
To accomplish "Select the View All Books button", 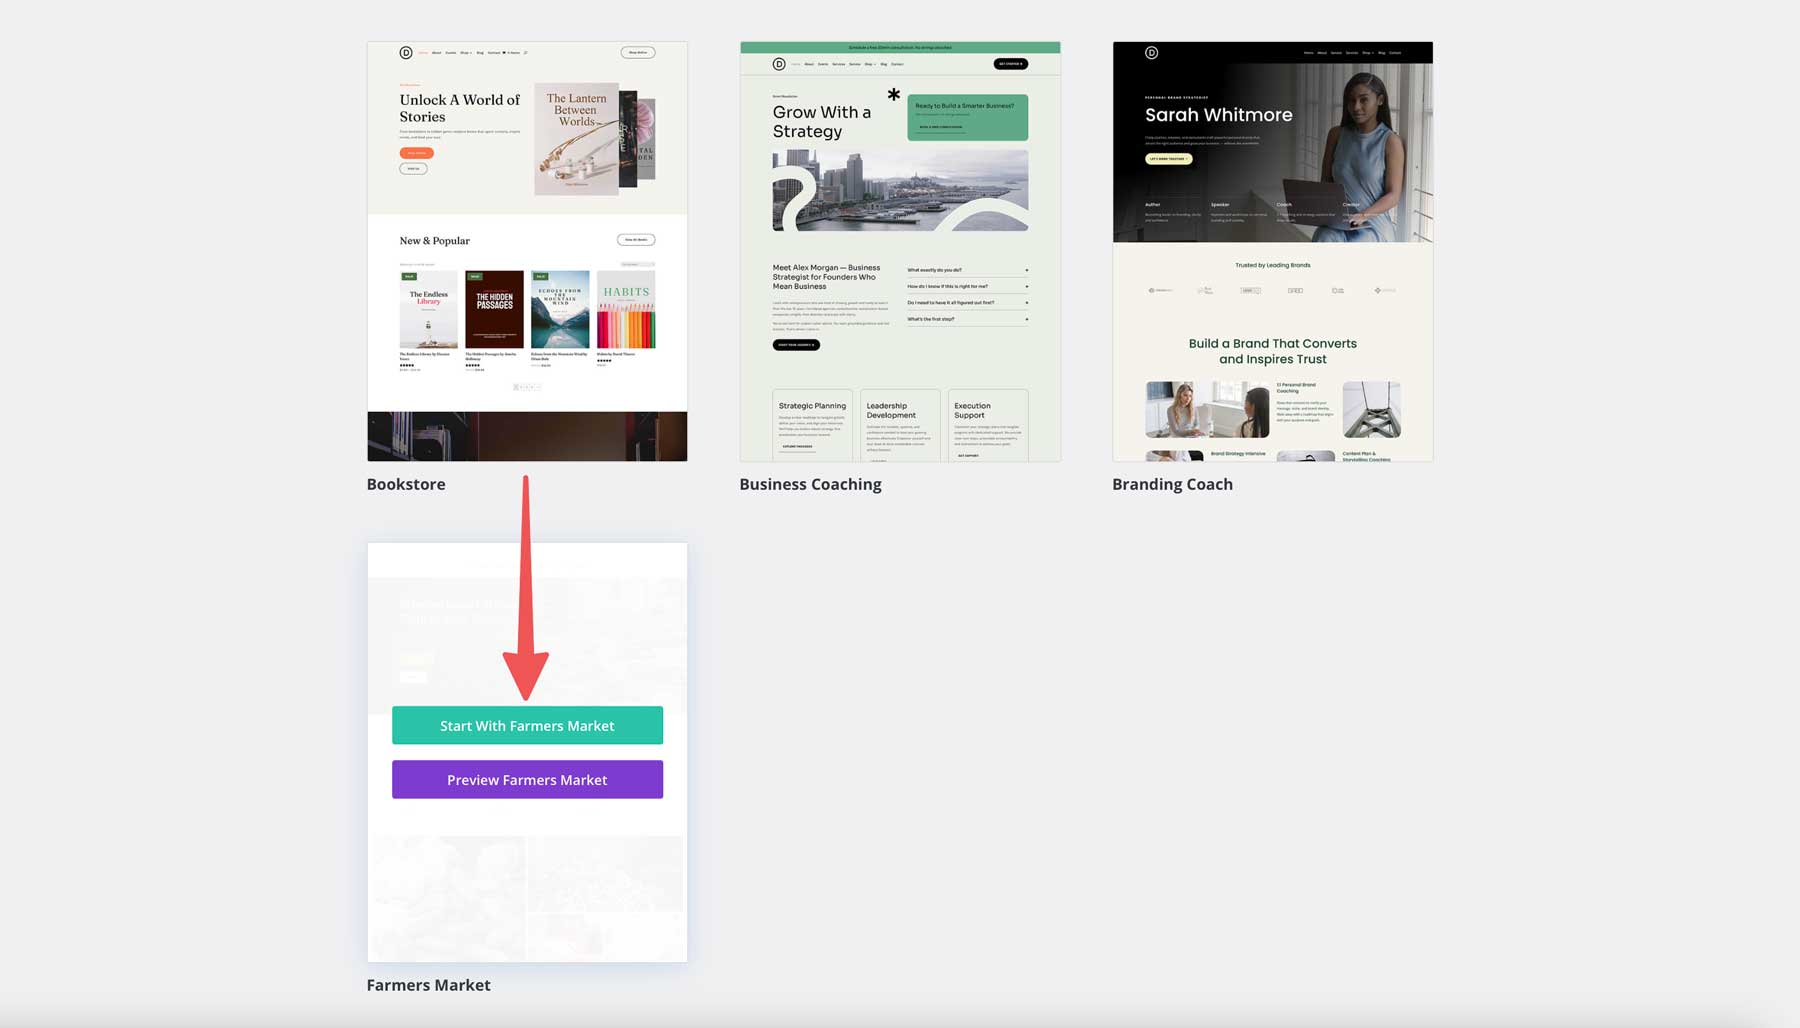I will [637, 239].
